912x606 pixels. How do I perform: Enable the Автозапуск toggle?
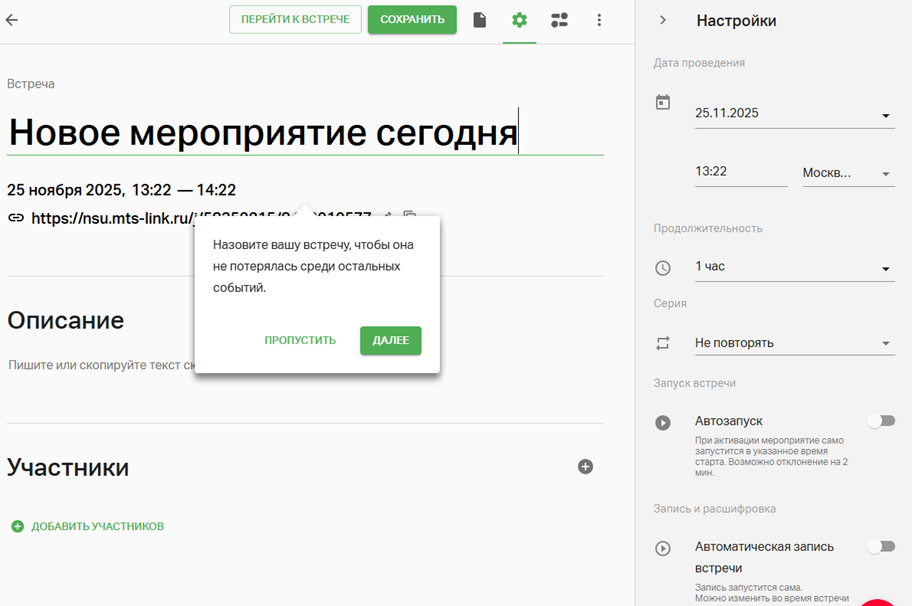880,421
